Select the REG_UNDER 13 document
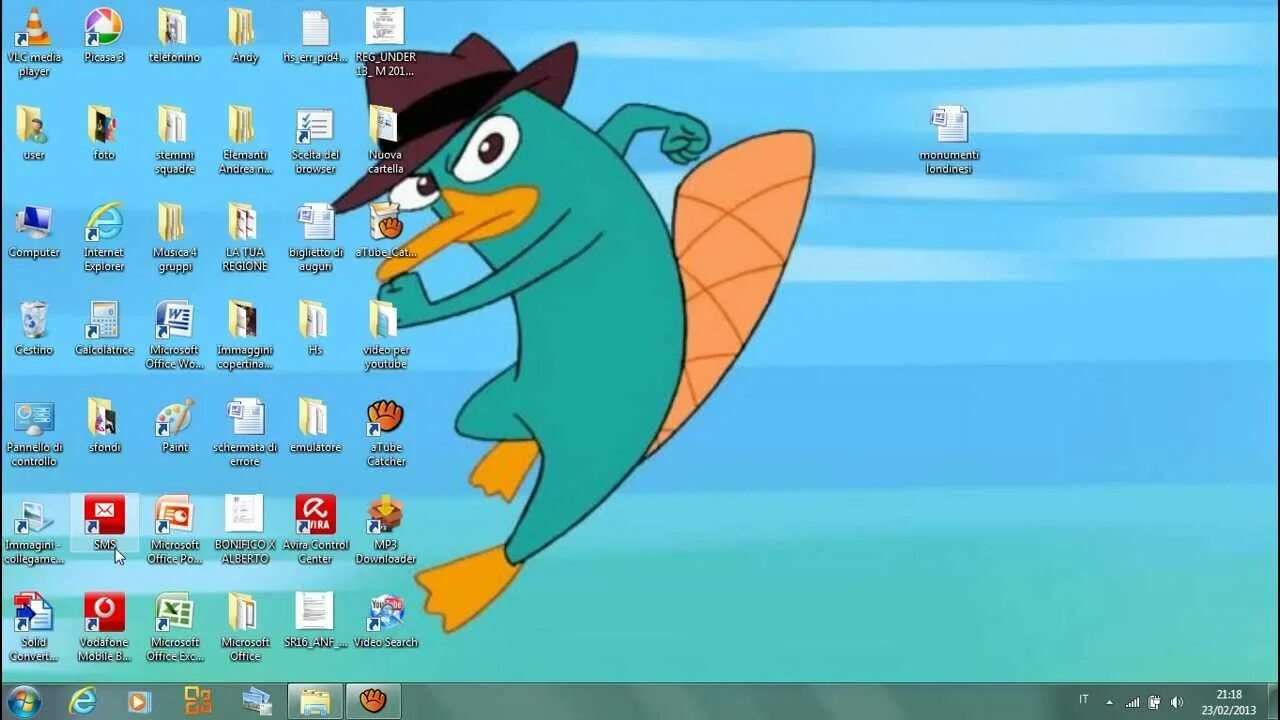The height and width of the screenshot is (720, 1280). click(x=385, y=41)
